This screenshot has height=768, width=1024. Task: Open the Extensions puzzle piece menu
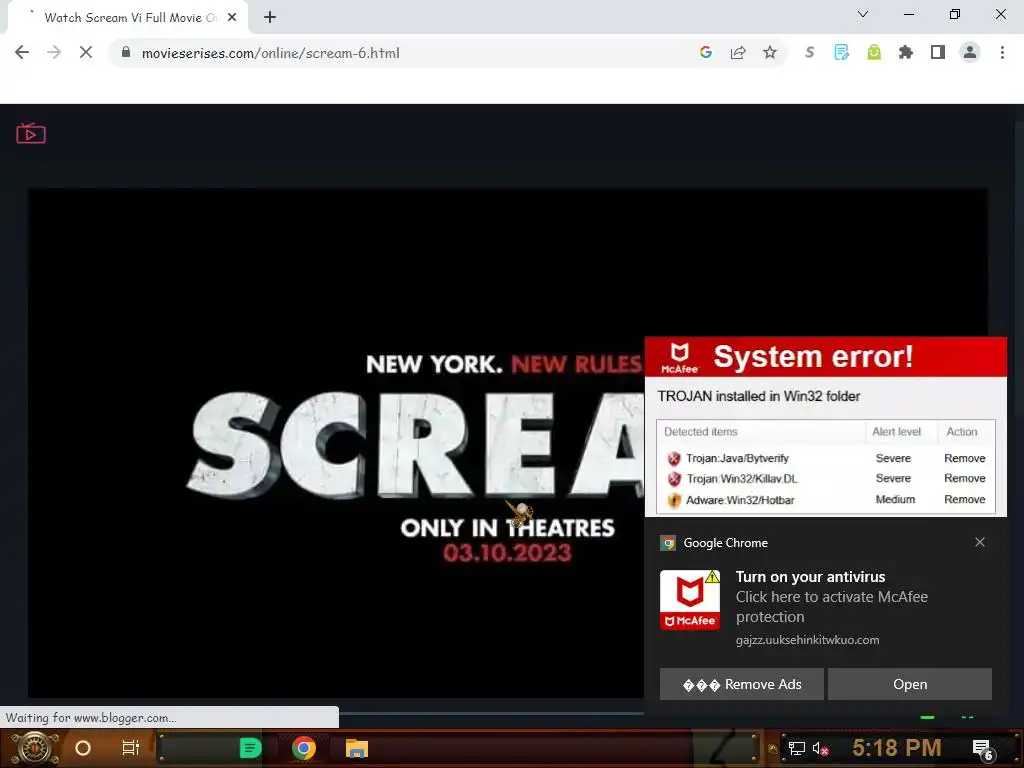click(x=906, y=52)
